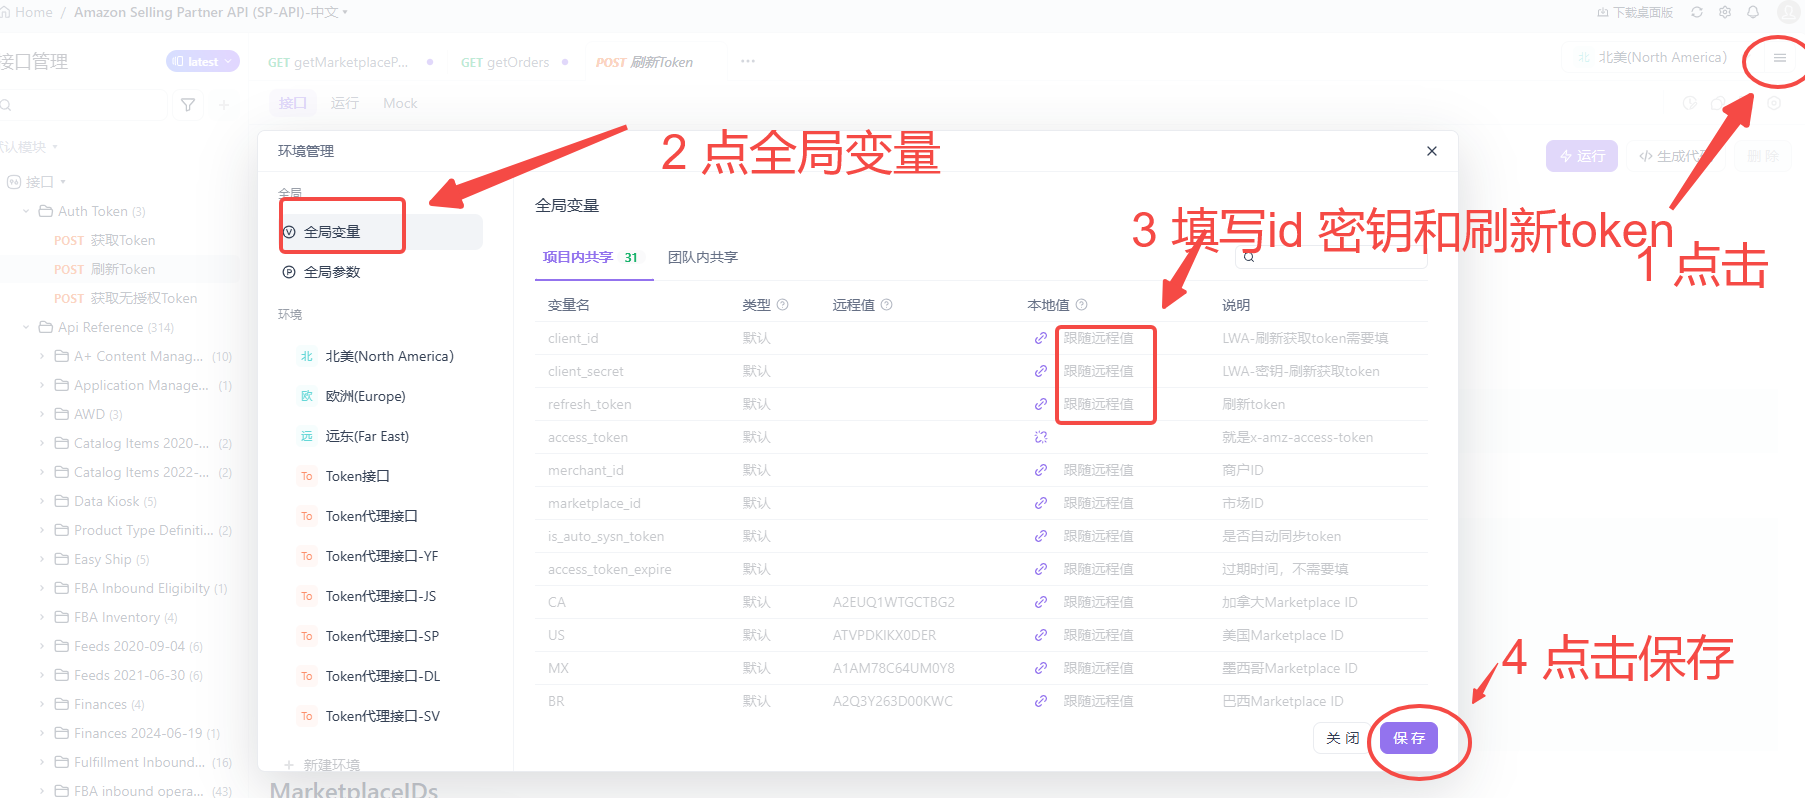Open notifications bell in the top bar
This screenshot has height=798, width=1805.
click(1753, 12)
